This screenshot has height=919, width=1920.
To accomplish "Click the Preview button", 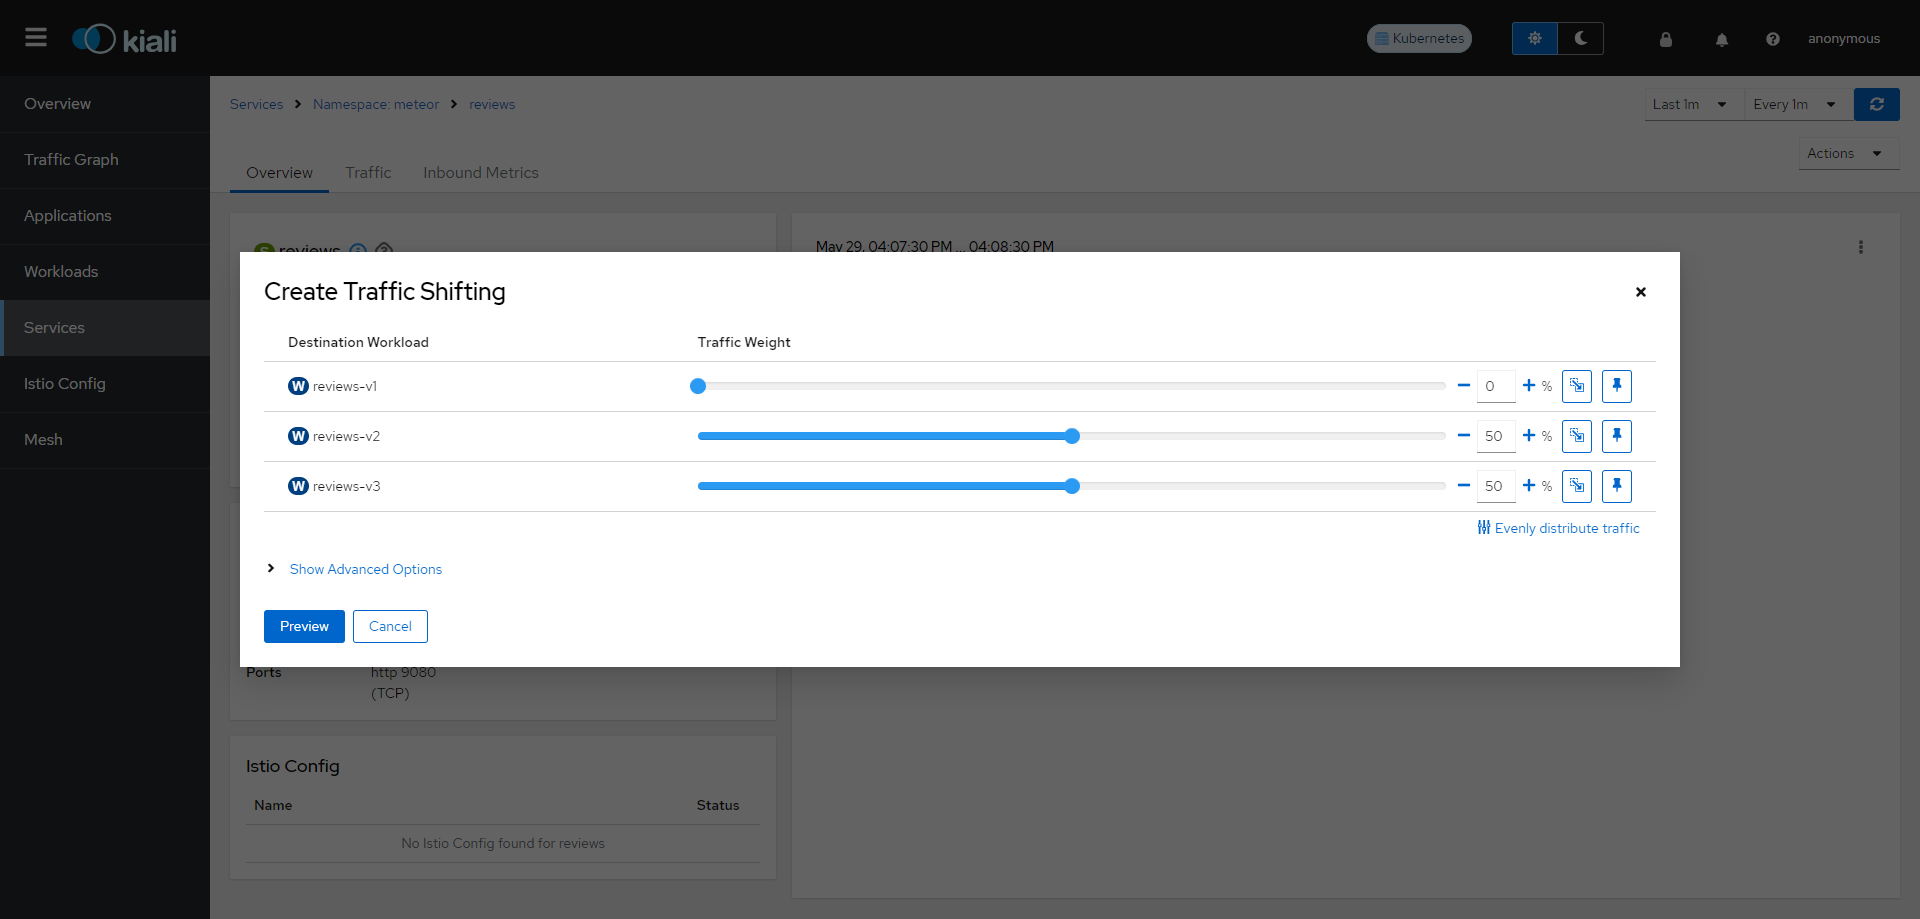I will coord(304,626).
